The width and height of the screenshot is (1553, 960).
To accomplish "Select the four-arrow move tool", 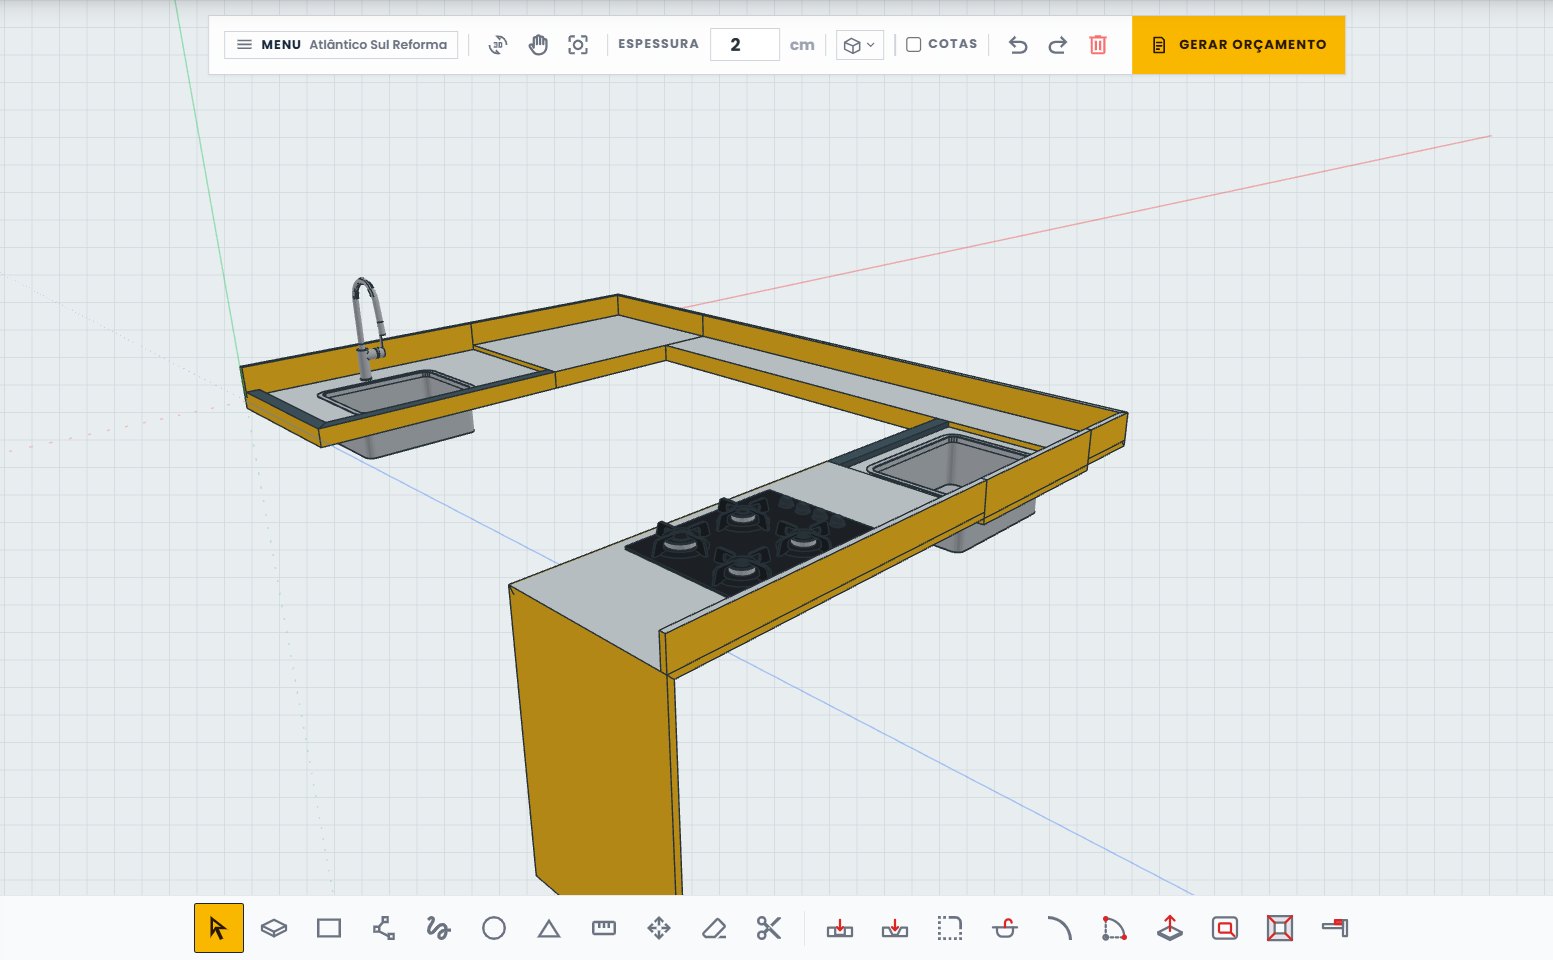I will [x=659, y=928].
